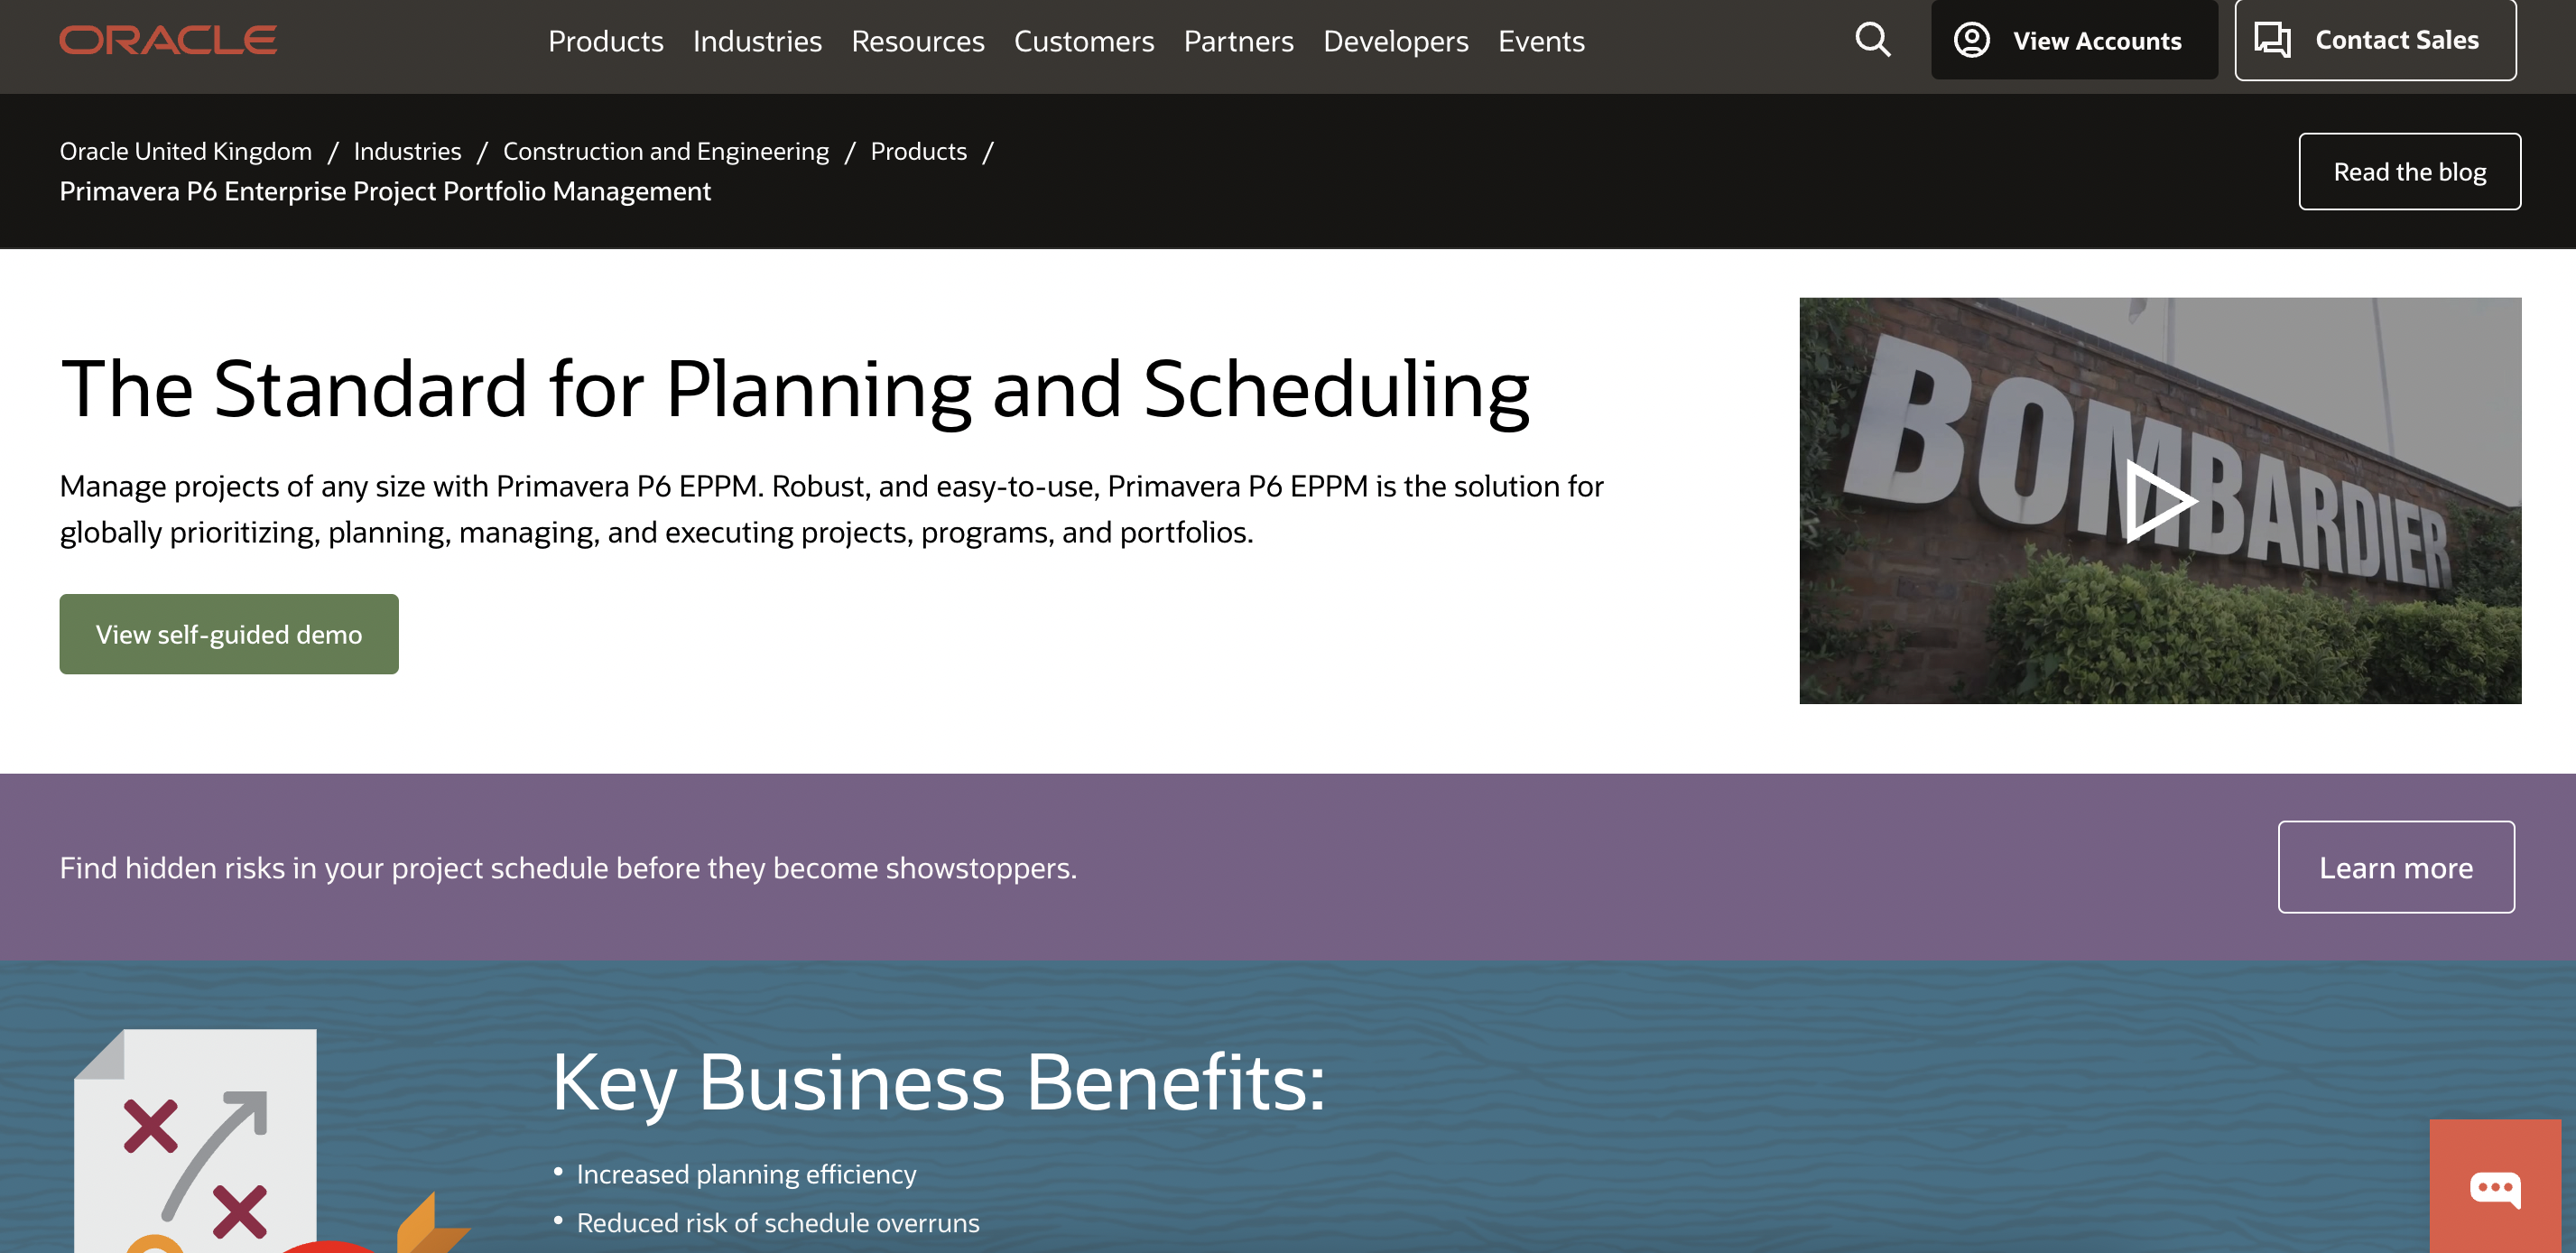Viewport: 2576px width, 1253px height.
Task: Click the Contact Sales chat icon
Action: tap(2274, 40)
